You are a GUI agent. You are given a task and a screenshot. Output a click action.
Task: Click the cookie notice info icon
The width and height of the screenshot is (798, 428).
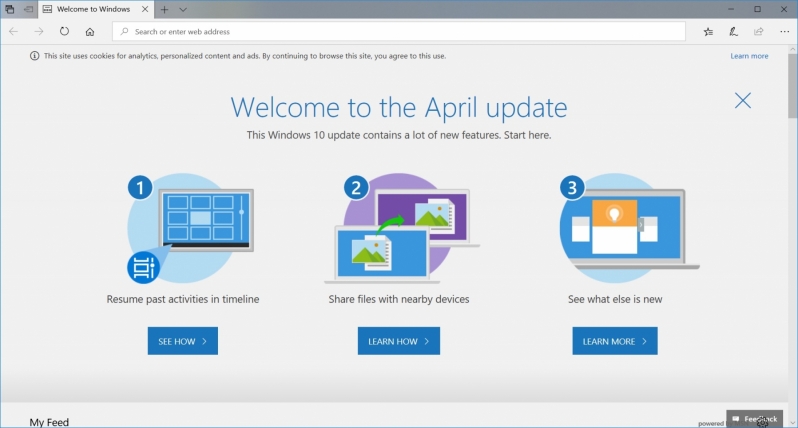[x=34, y=56]
